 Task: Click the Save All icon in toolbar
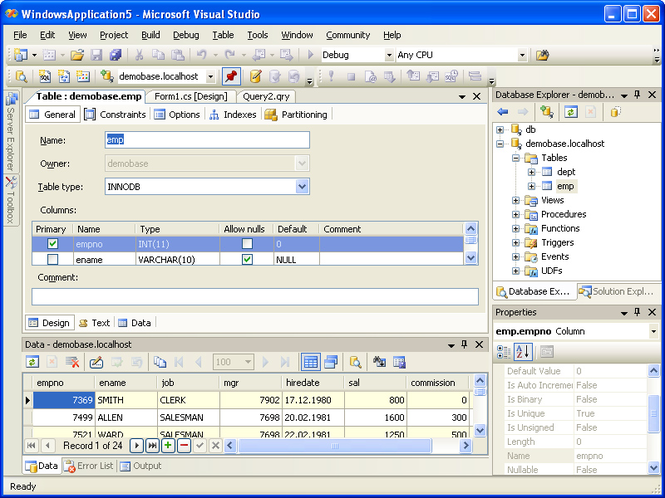click(x=115, y=55)
